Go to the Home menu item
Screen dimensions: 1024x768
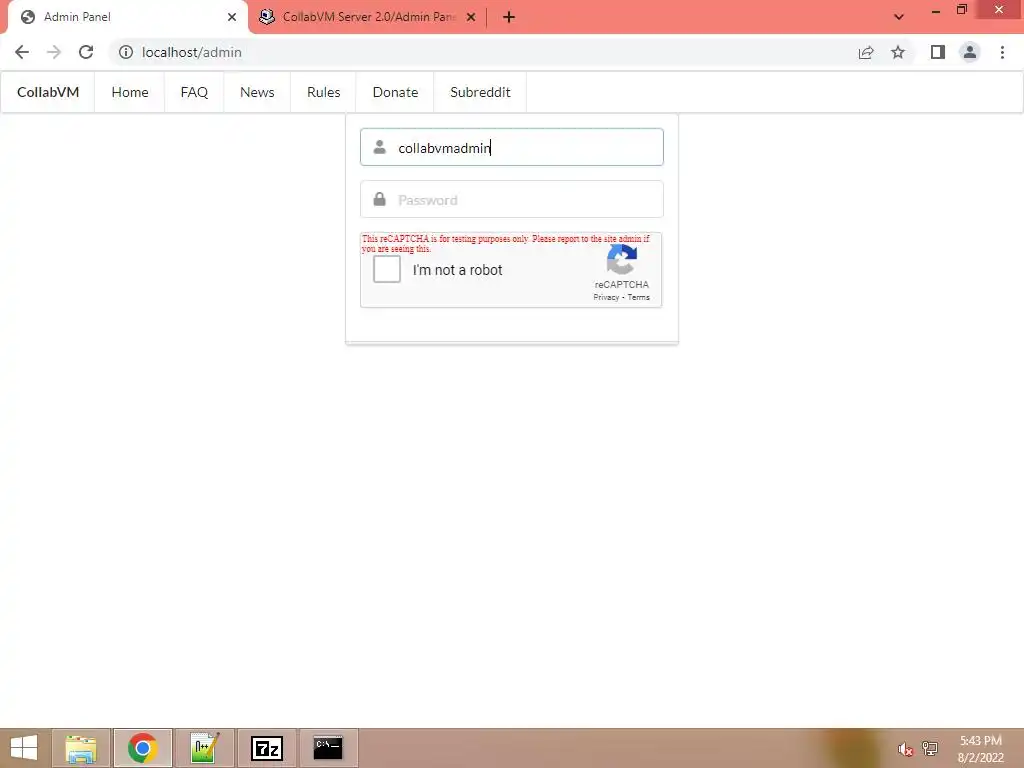pyautogui.click(x=130, y=92)
